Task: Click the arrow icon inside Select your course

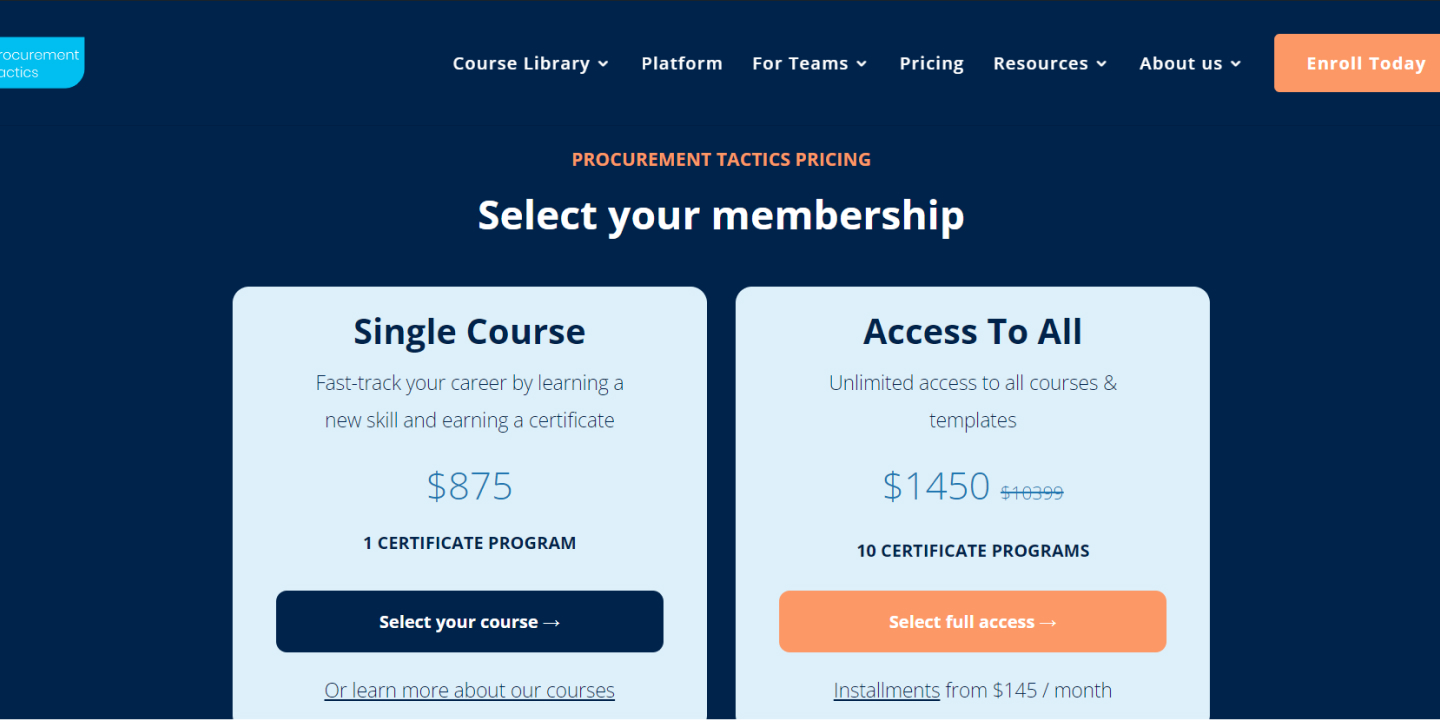Action: pos(552,621)
